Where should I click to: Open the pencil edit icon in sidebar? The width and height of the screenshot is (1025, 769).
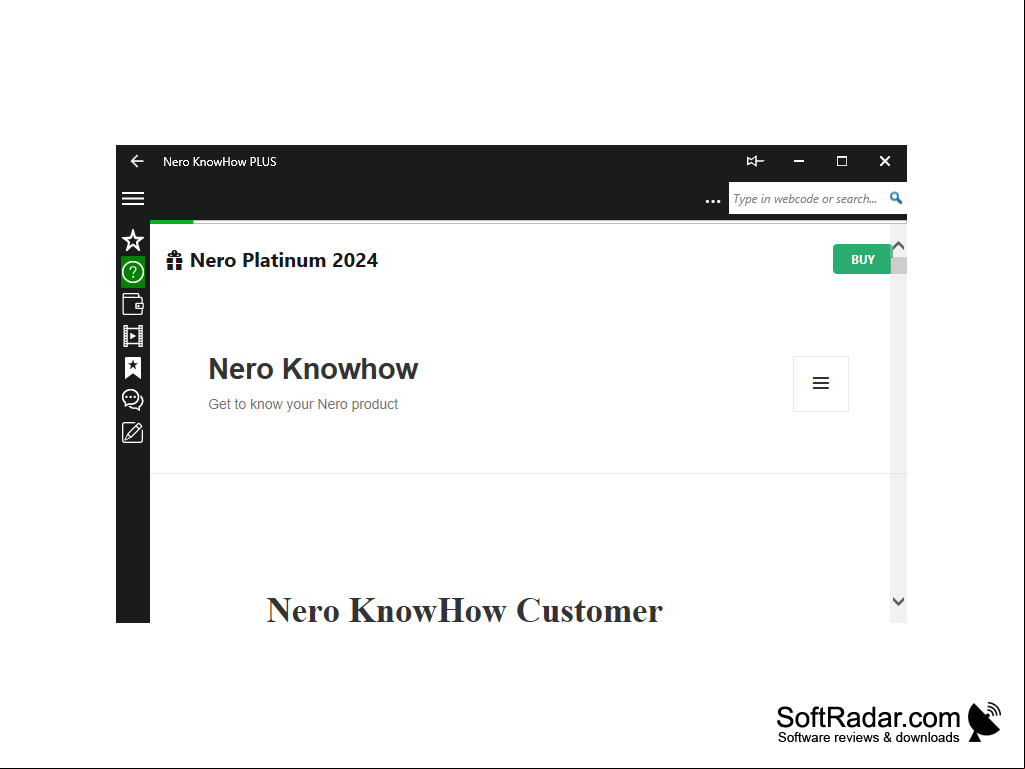pos(133,432)
